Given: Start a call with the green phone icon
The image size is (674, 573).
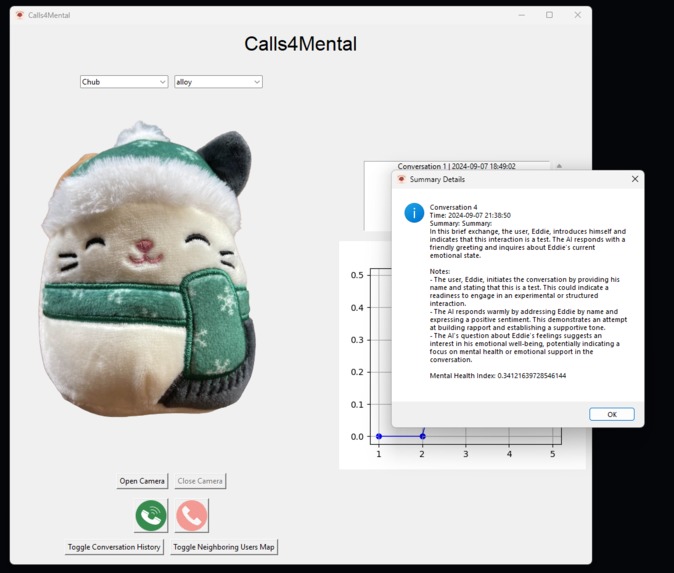Looking at the screenshot, I should 151,515.
